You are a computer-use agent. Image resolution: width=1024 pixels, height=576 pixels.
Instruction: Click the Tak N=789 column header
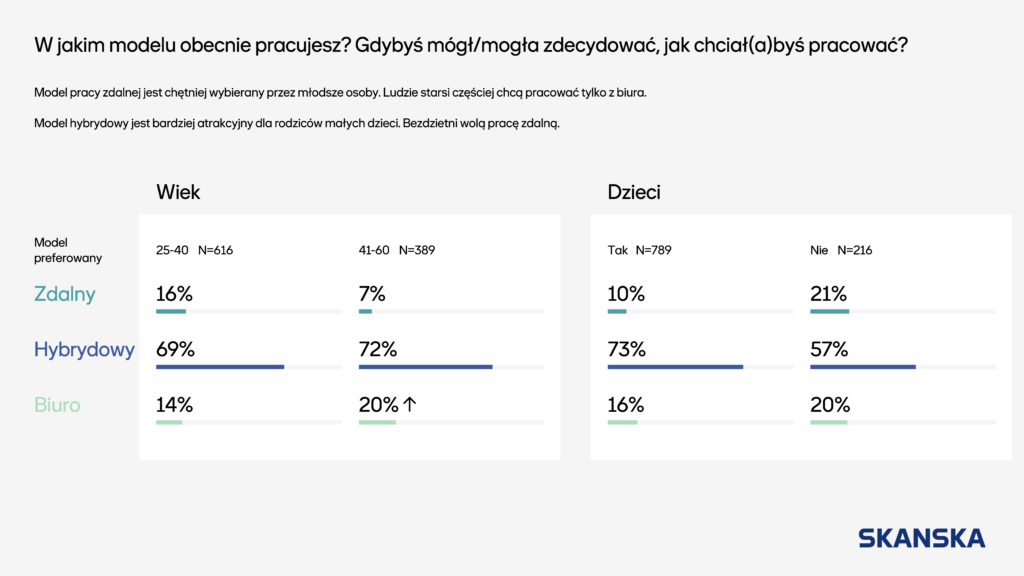point(639,250)
